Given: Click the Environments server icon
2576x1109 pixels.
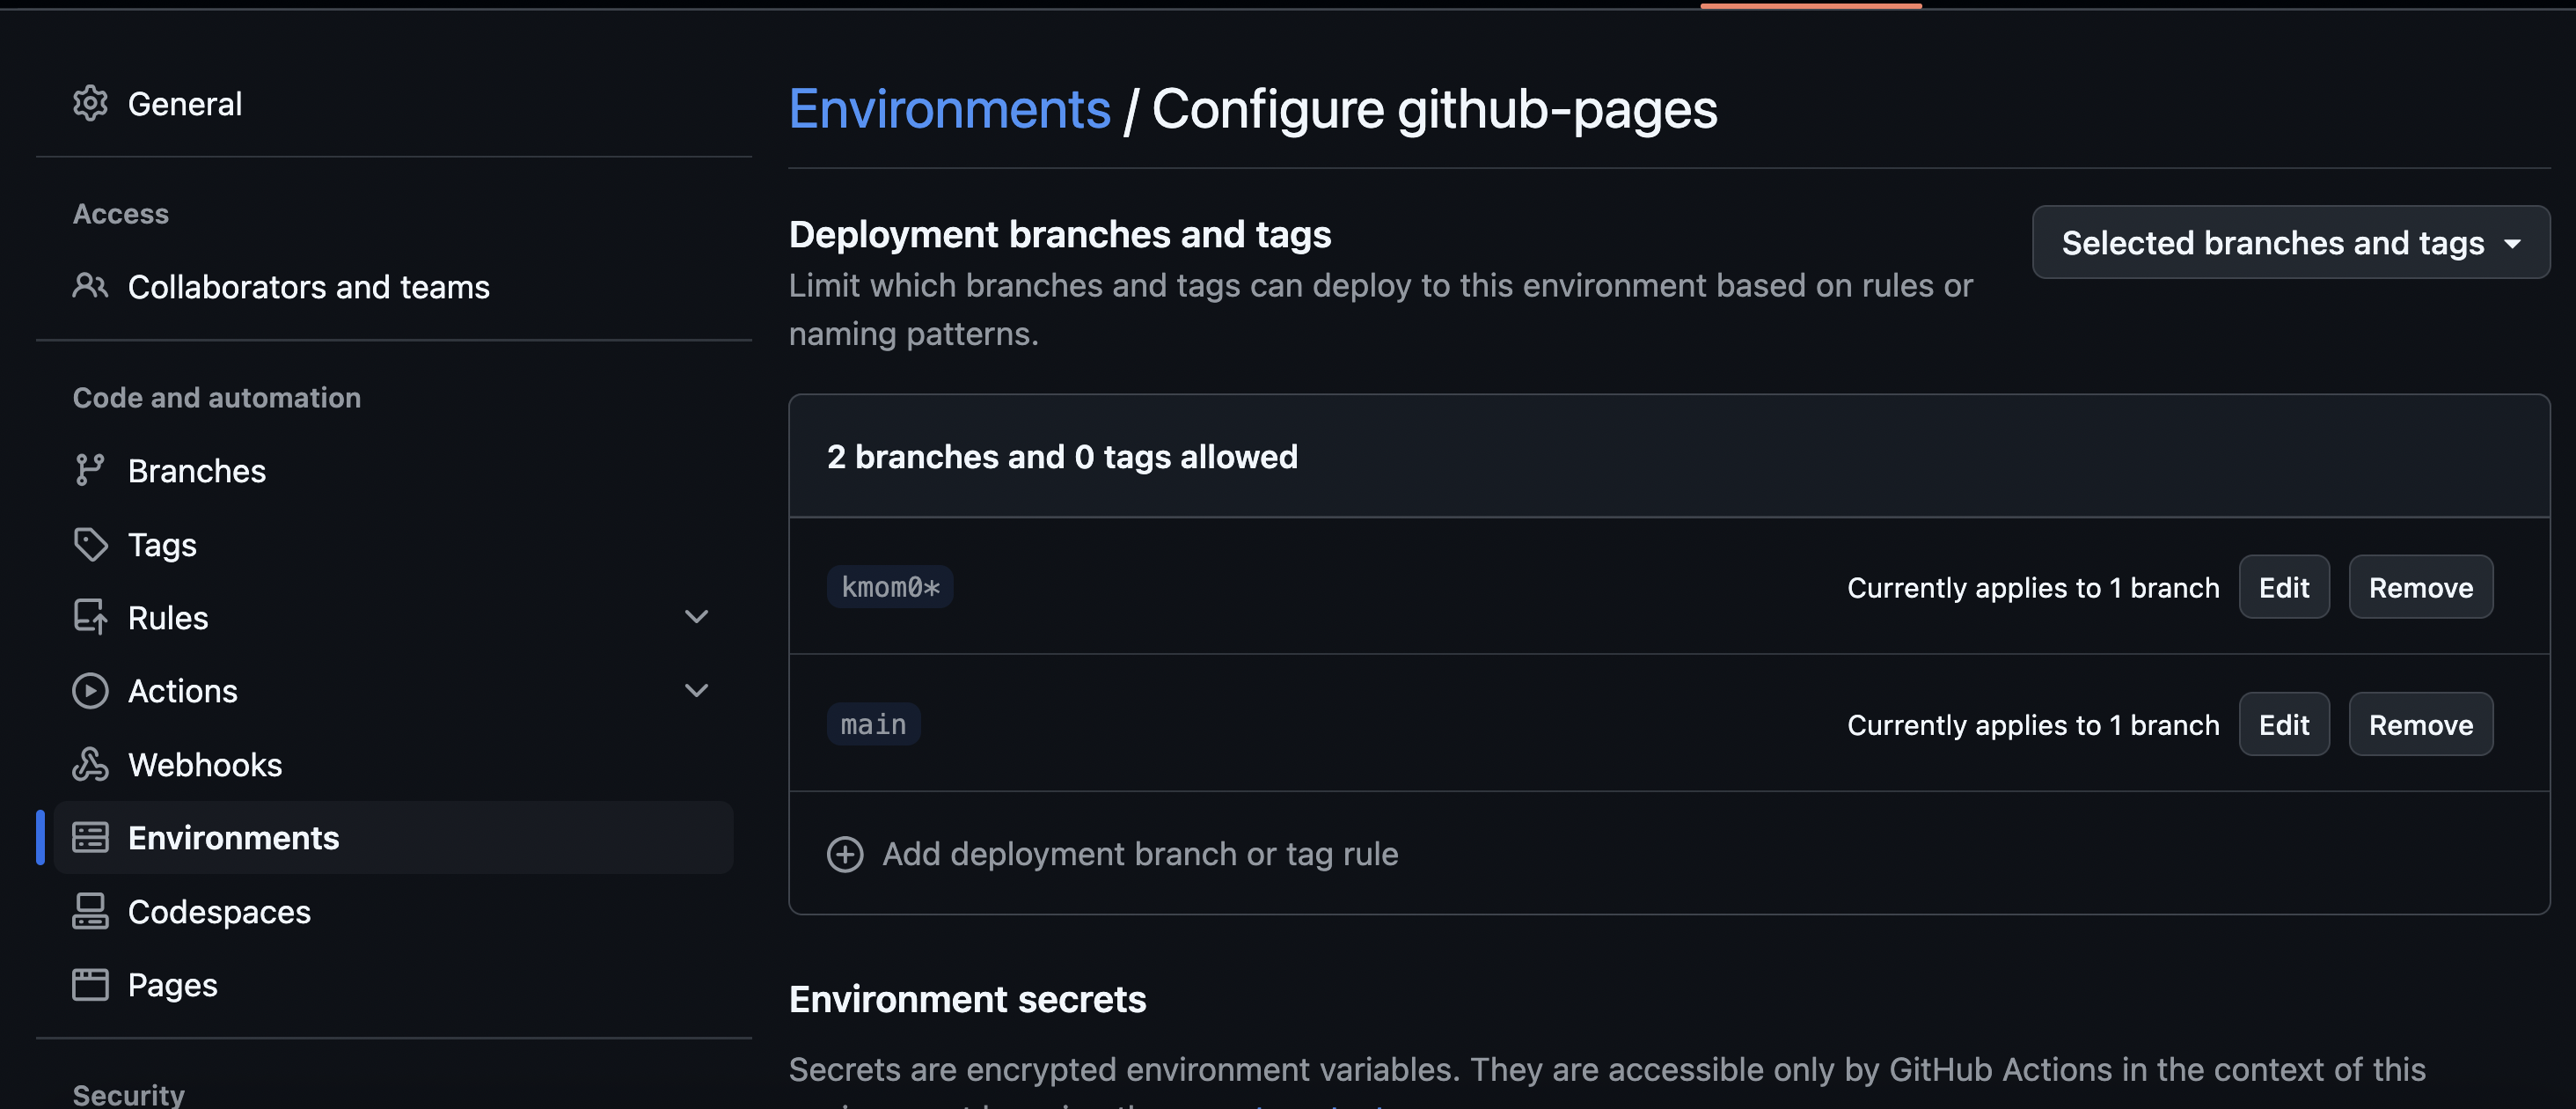Looking at the screenshot, I should (90, 837).
